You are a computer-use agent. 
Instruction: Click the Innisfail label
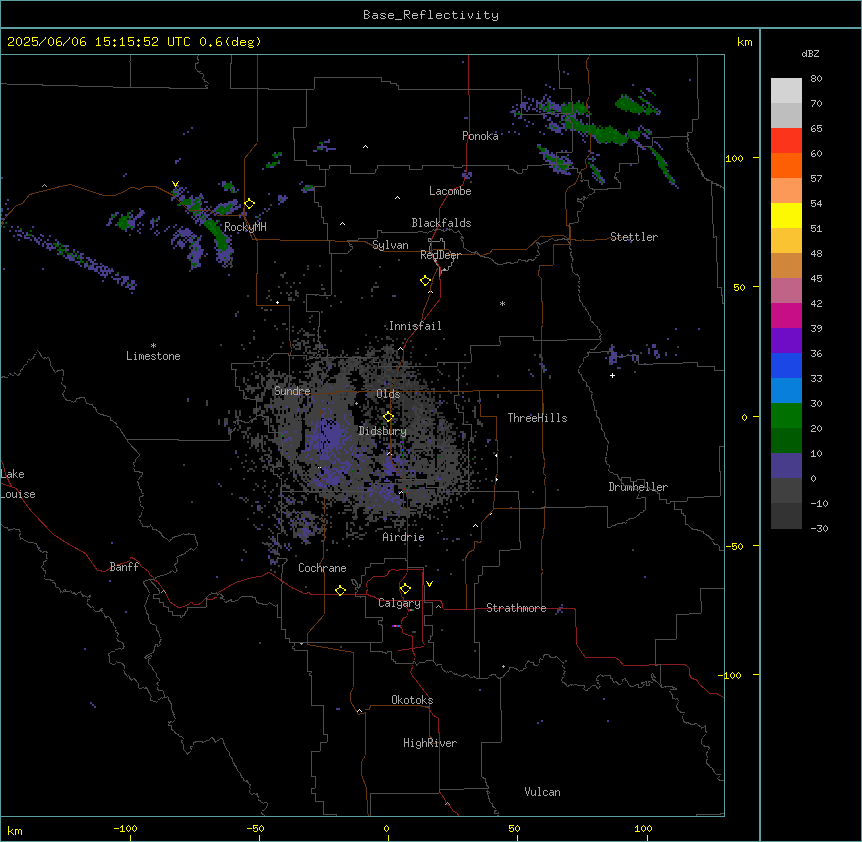point(415,326)
